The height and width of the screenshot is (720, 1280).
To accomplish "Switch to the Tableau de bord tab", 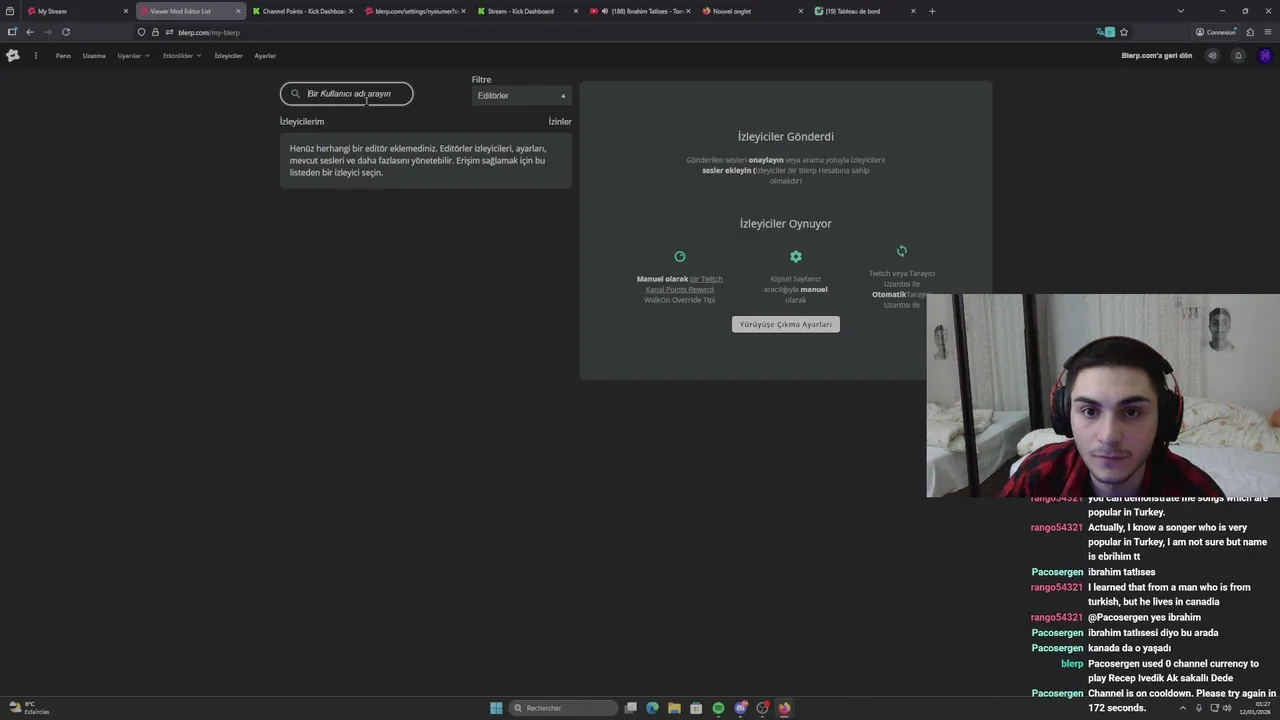I will (x=865, y=11).
